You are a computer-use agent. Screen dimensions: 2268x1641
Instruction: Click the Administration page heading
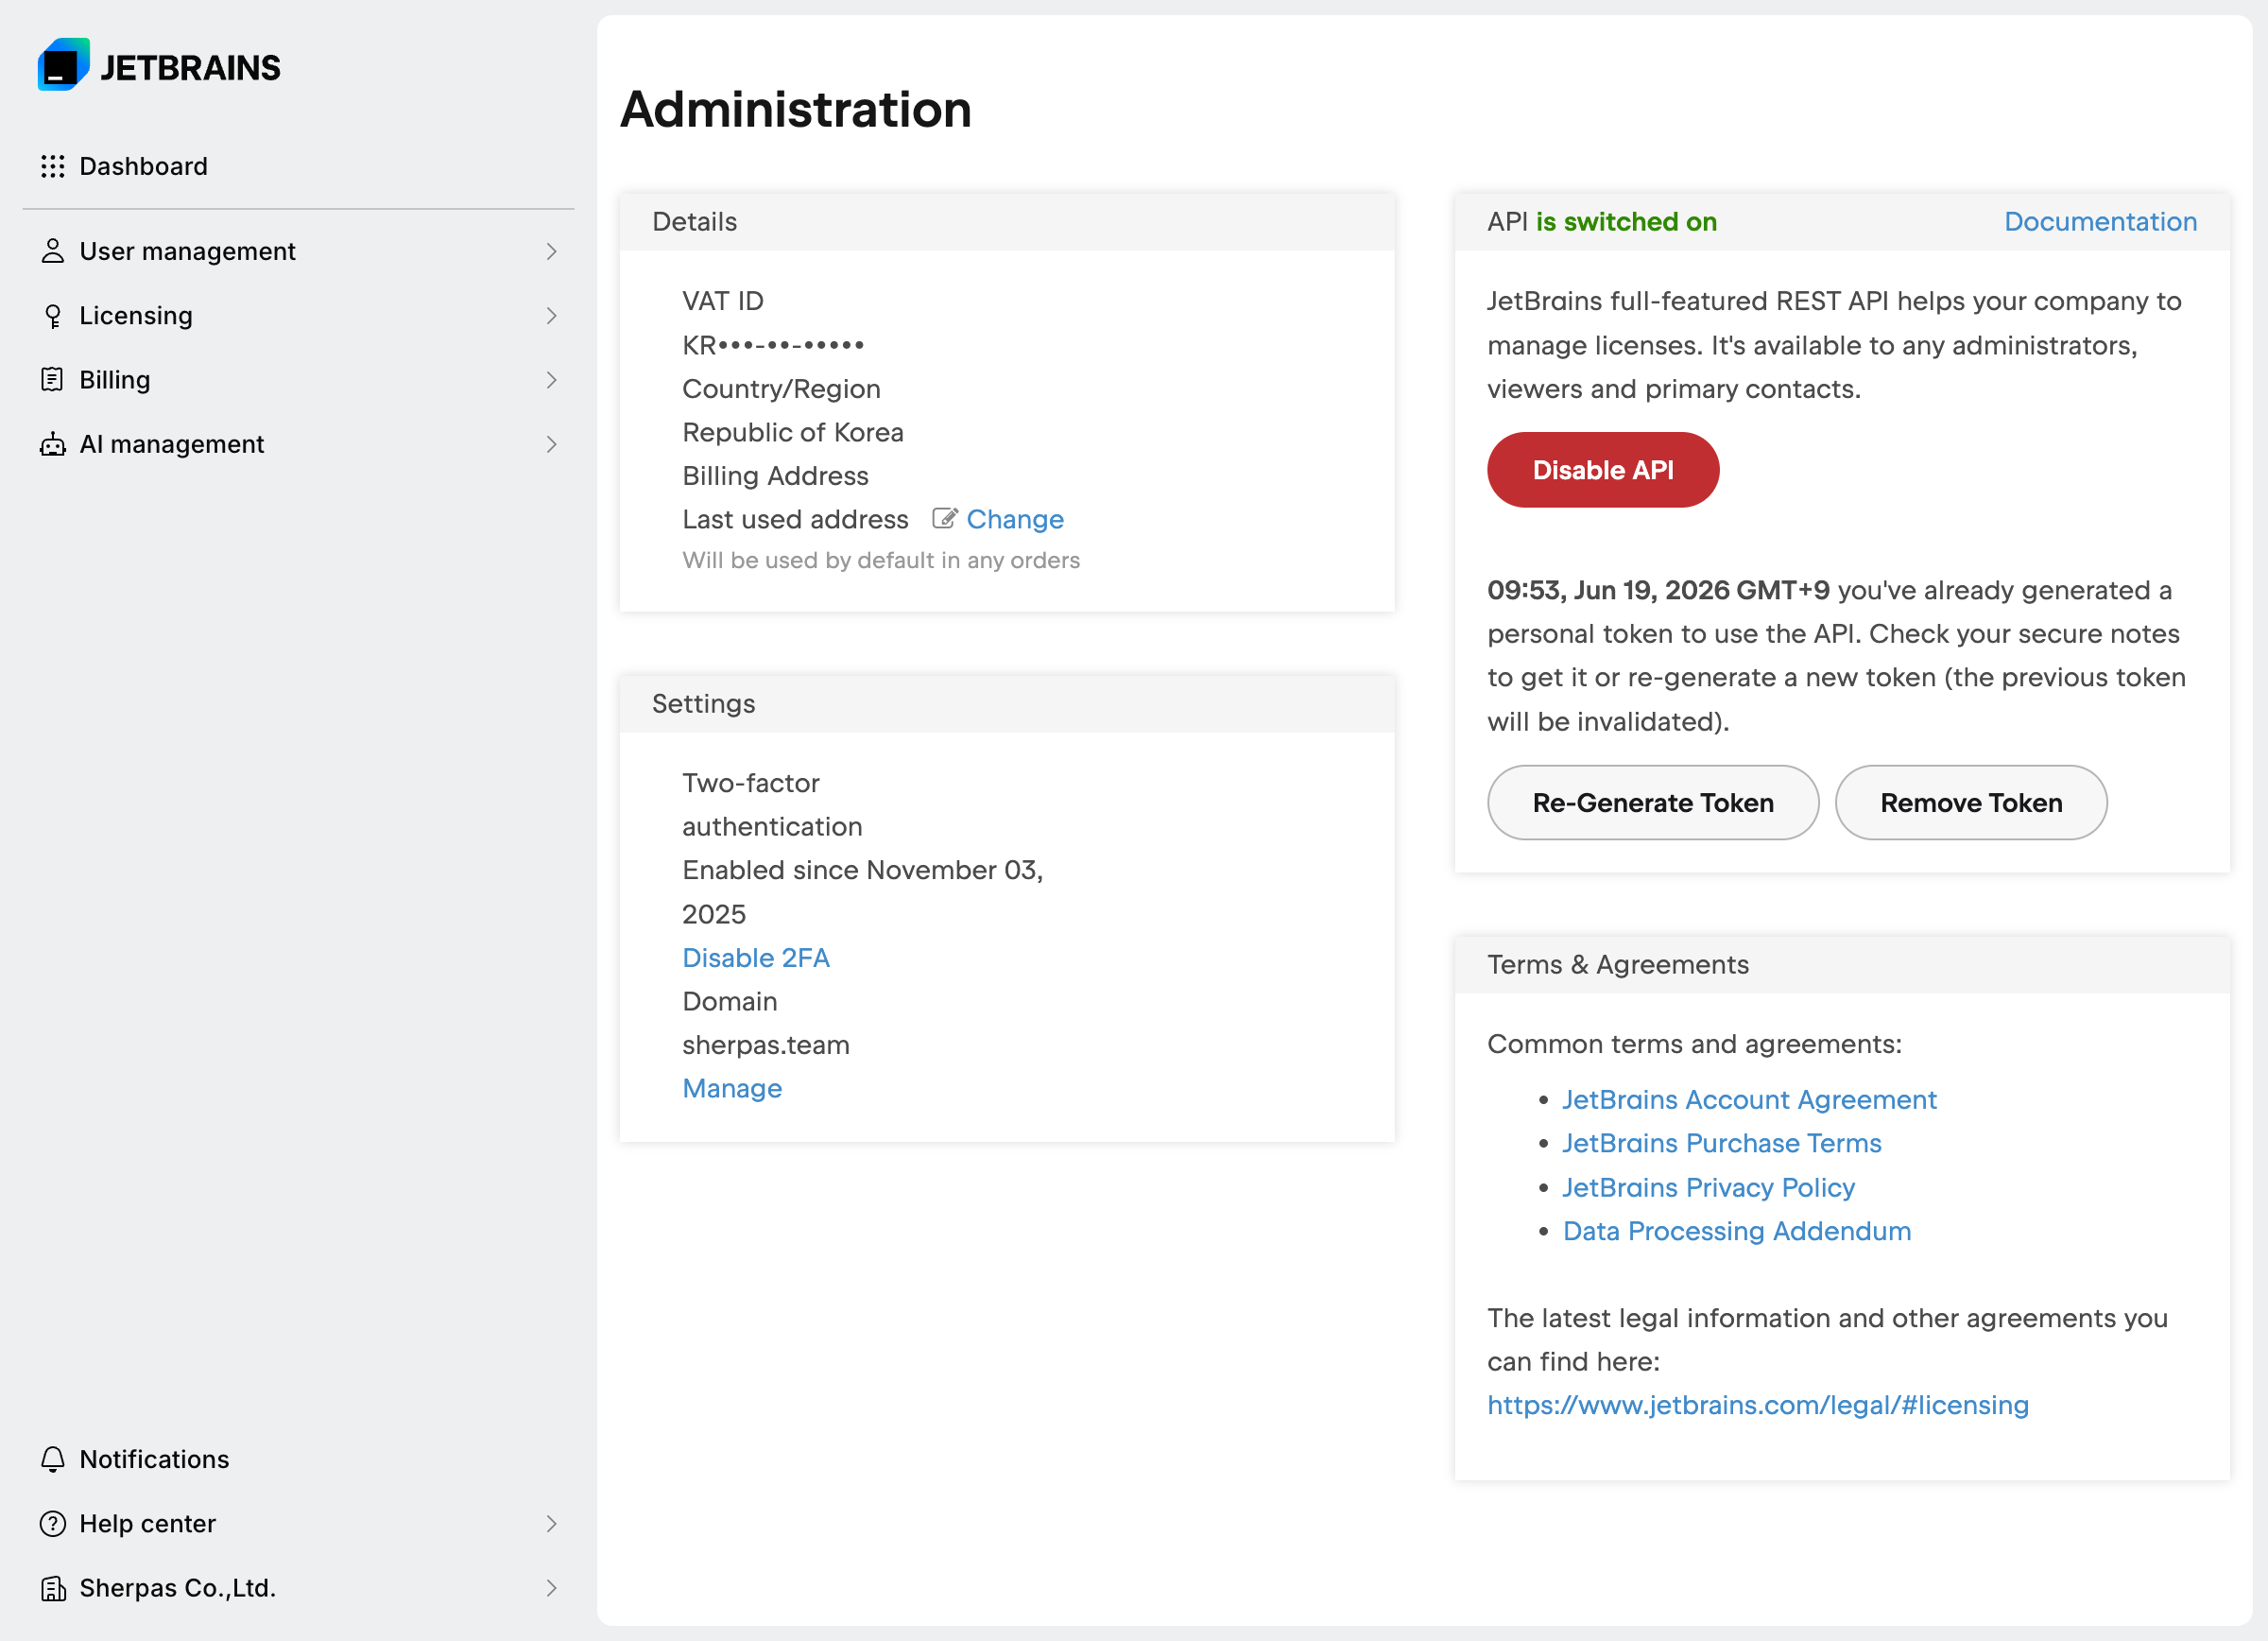[796, 109]
